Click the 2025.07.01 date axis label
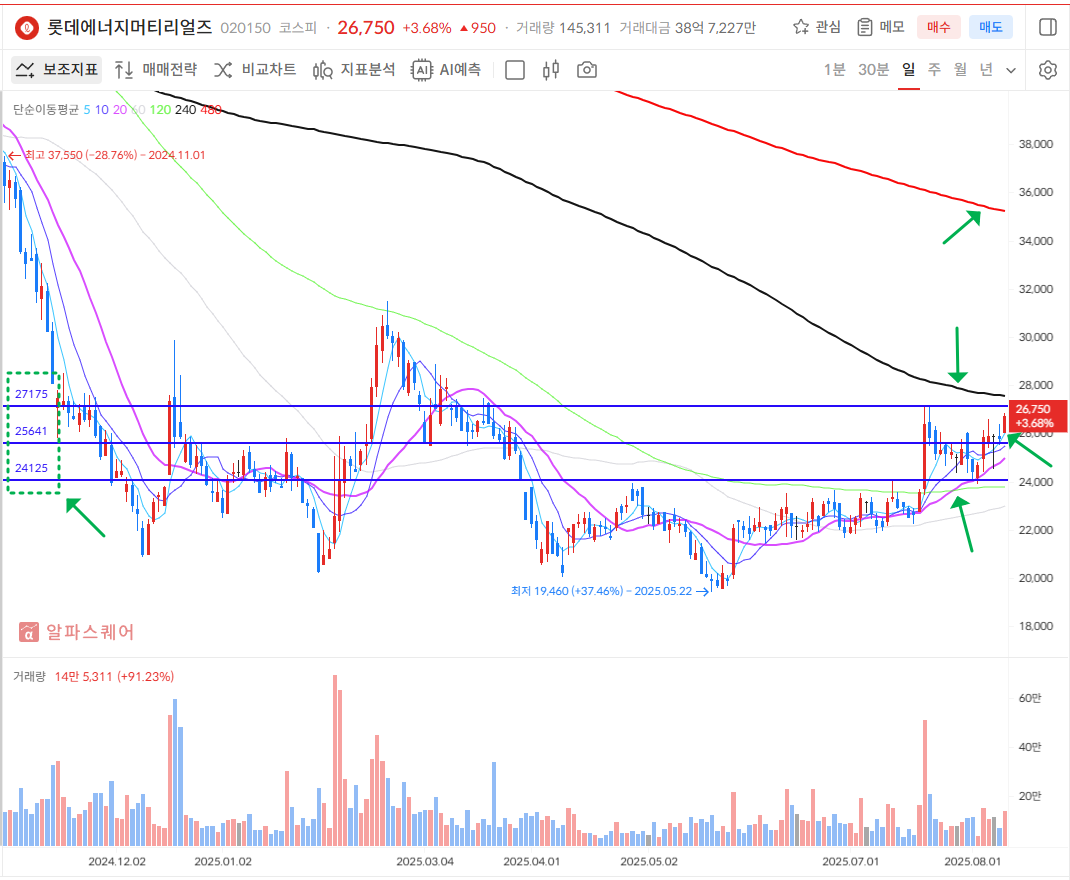Screen dimensions: 1070x880 (x=850, y=862)
